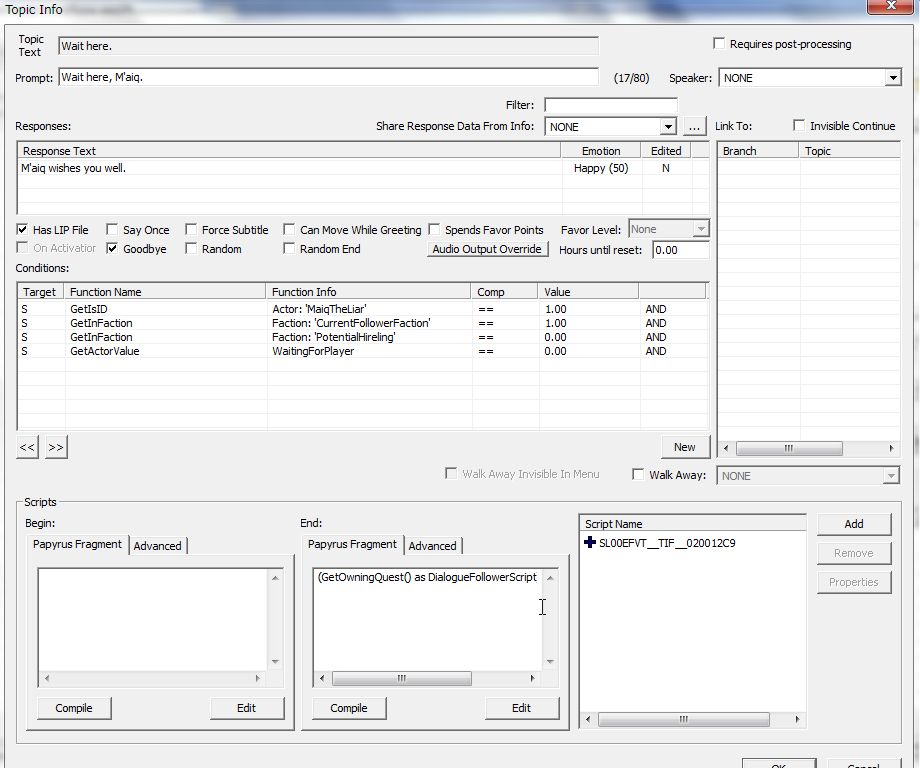Viewport: 920px width, 768px height.
Task: Click the Script Name column header
Action: click(x=692, y=524)
